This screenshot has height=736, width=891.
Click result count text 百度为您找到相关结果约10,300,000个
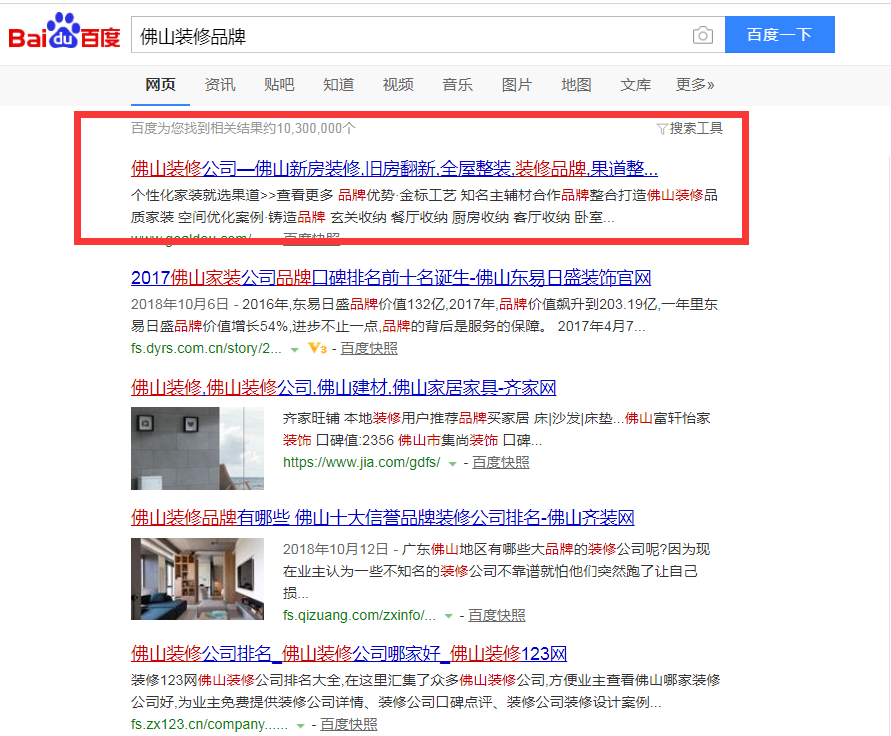243,128
